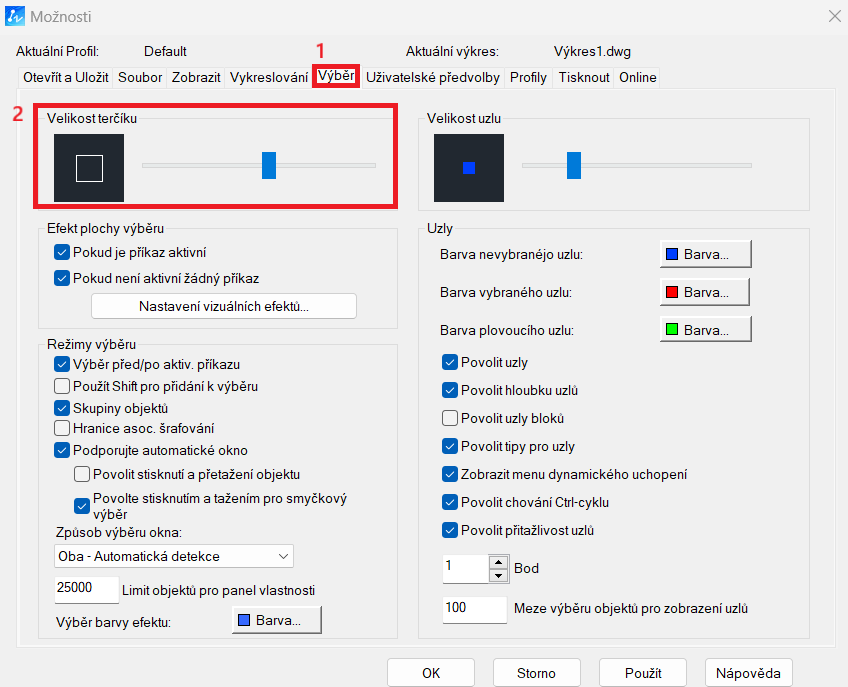Viewport: 848px width, 687px height.
Task: Toggle 'Skupiny objektů' checkbox
Action: [62, 407]
